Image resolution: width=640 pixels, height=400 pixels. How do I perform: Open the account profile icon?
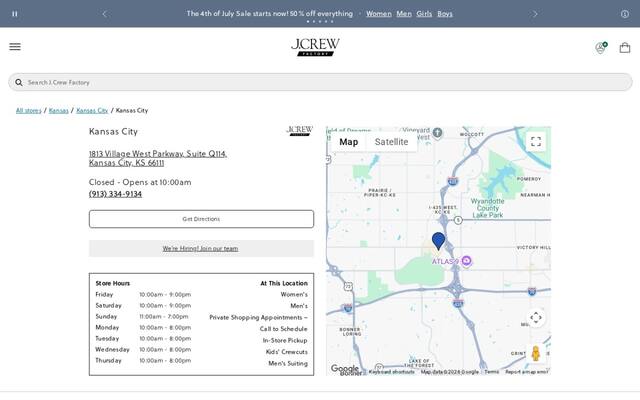(x=600, y=48)
